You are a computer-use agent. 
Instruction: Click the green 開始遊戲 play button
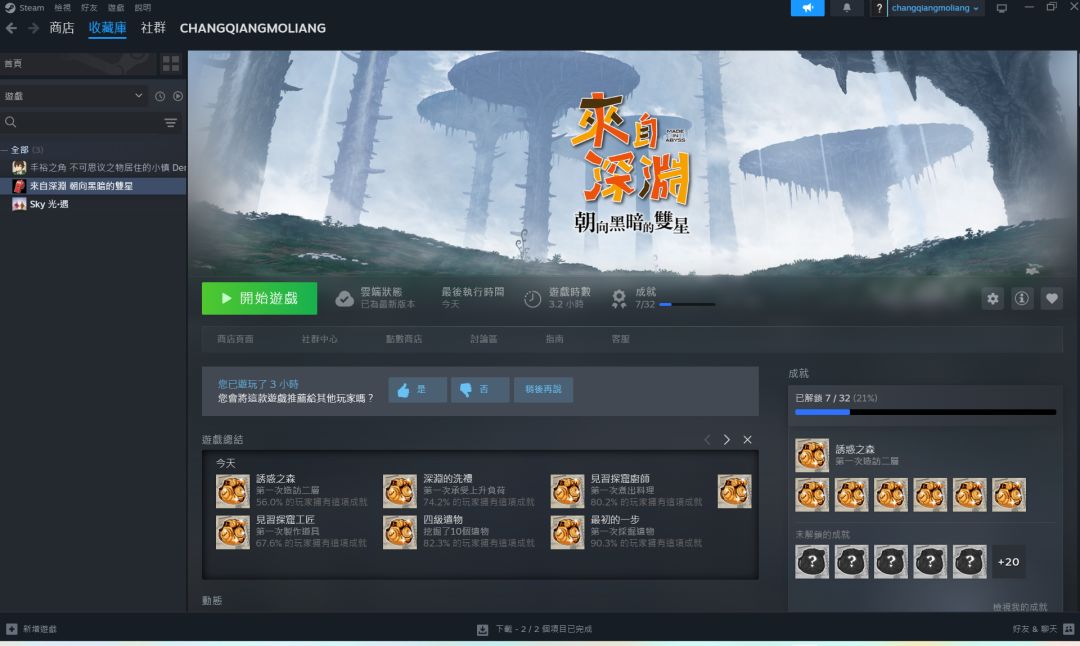[x=260, y=298]
